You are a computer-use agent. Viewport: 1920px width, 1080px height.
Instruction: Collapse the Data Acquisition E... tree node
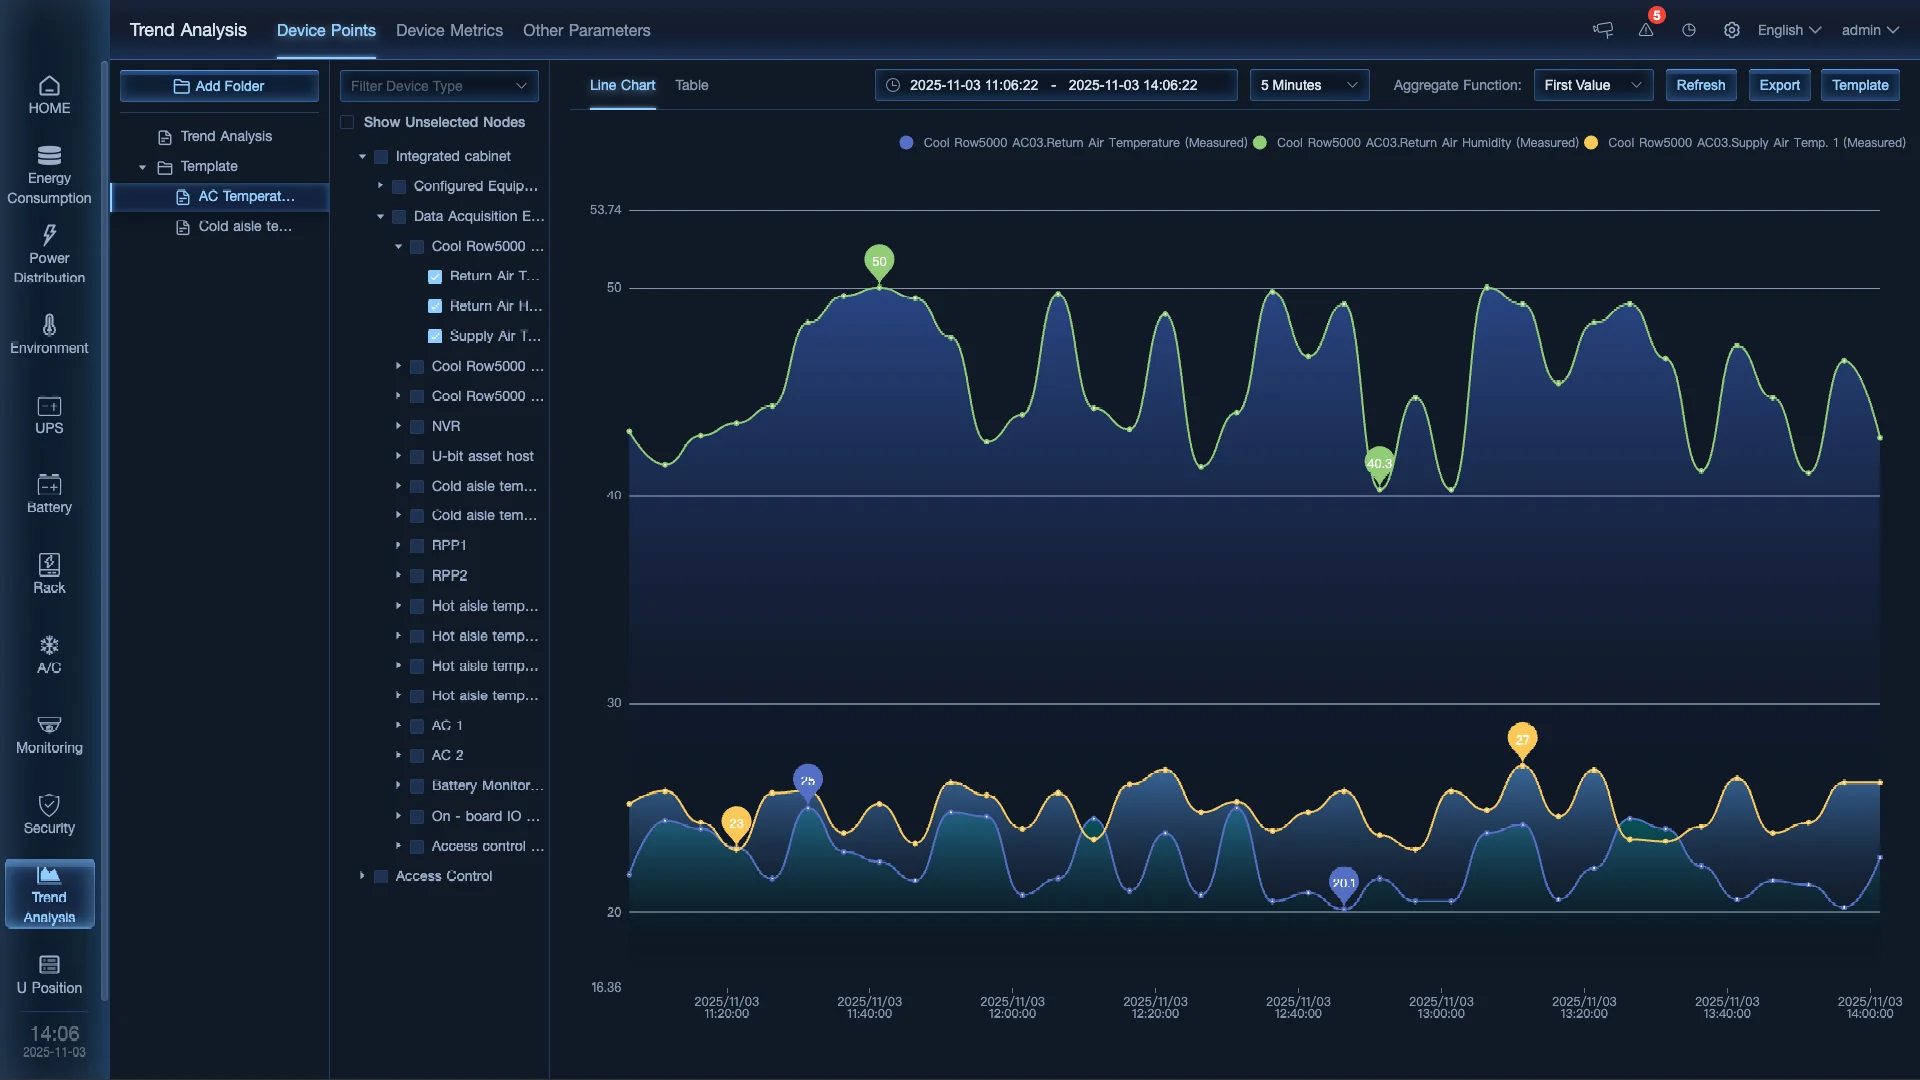pyautogui.click(x=379, y=216)
